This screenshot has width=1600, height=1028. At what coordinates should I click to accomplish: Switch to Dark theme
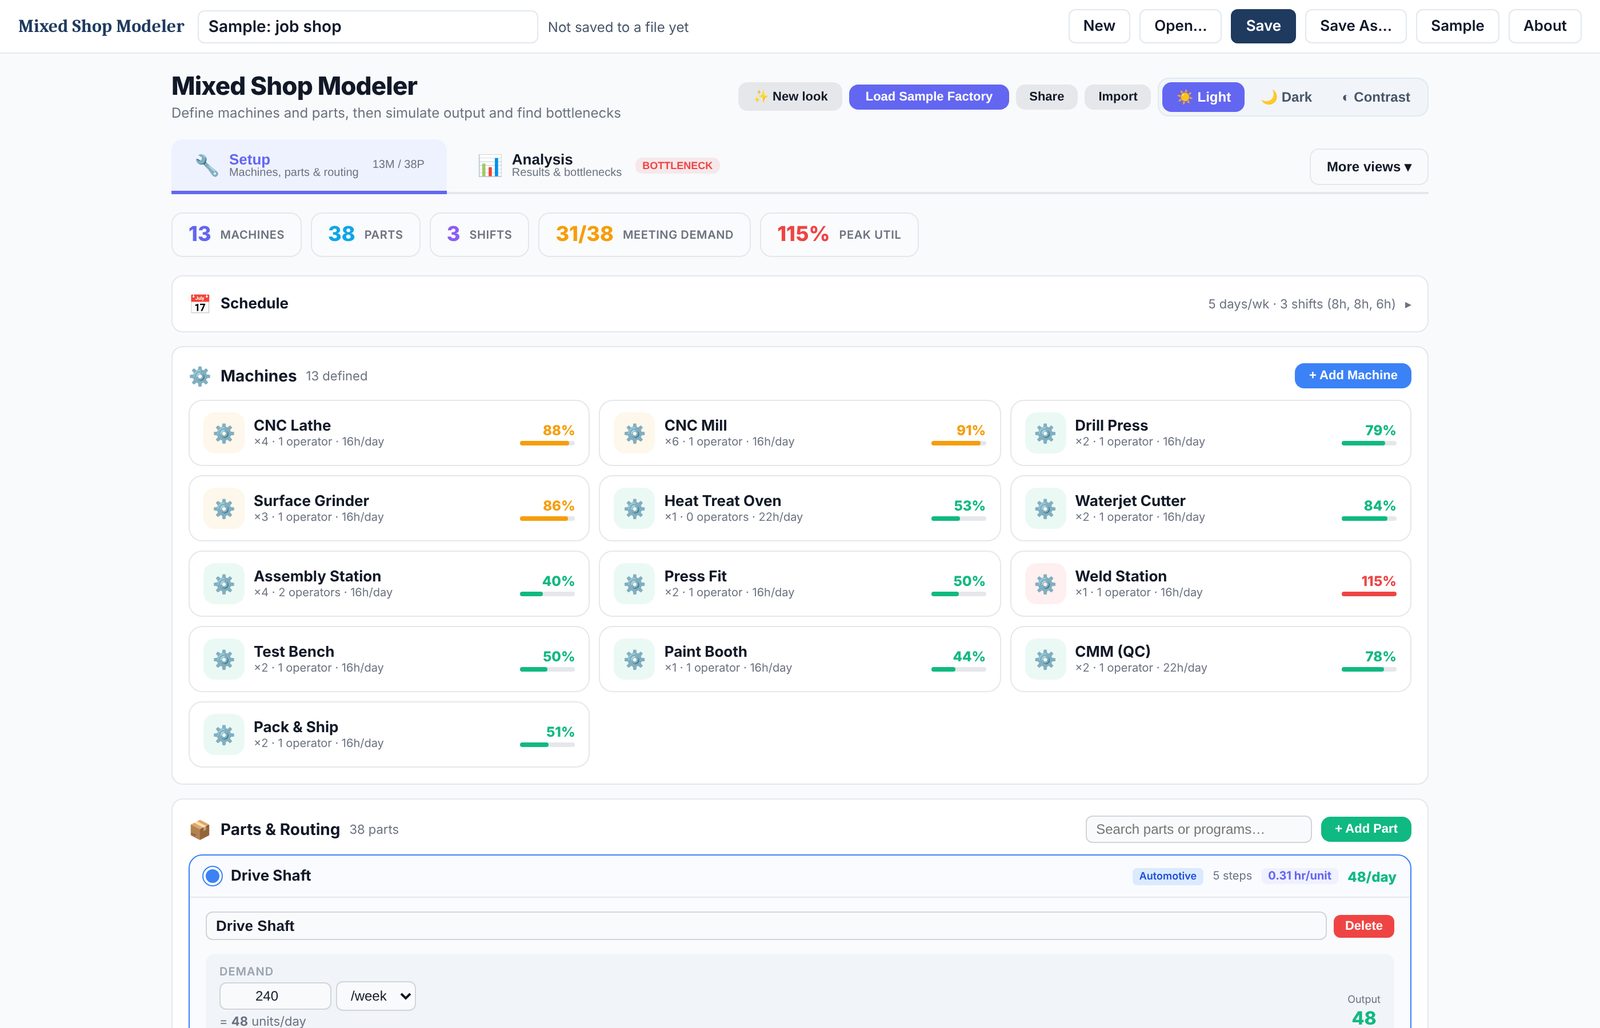[x=1286, y=97]
